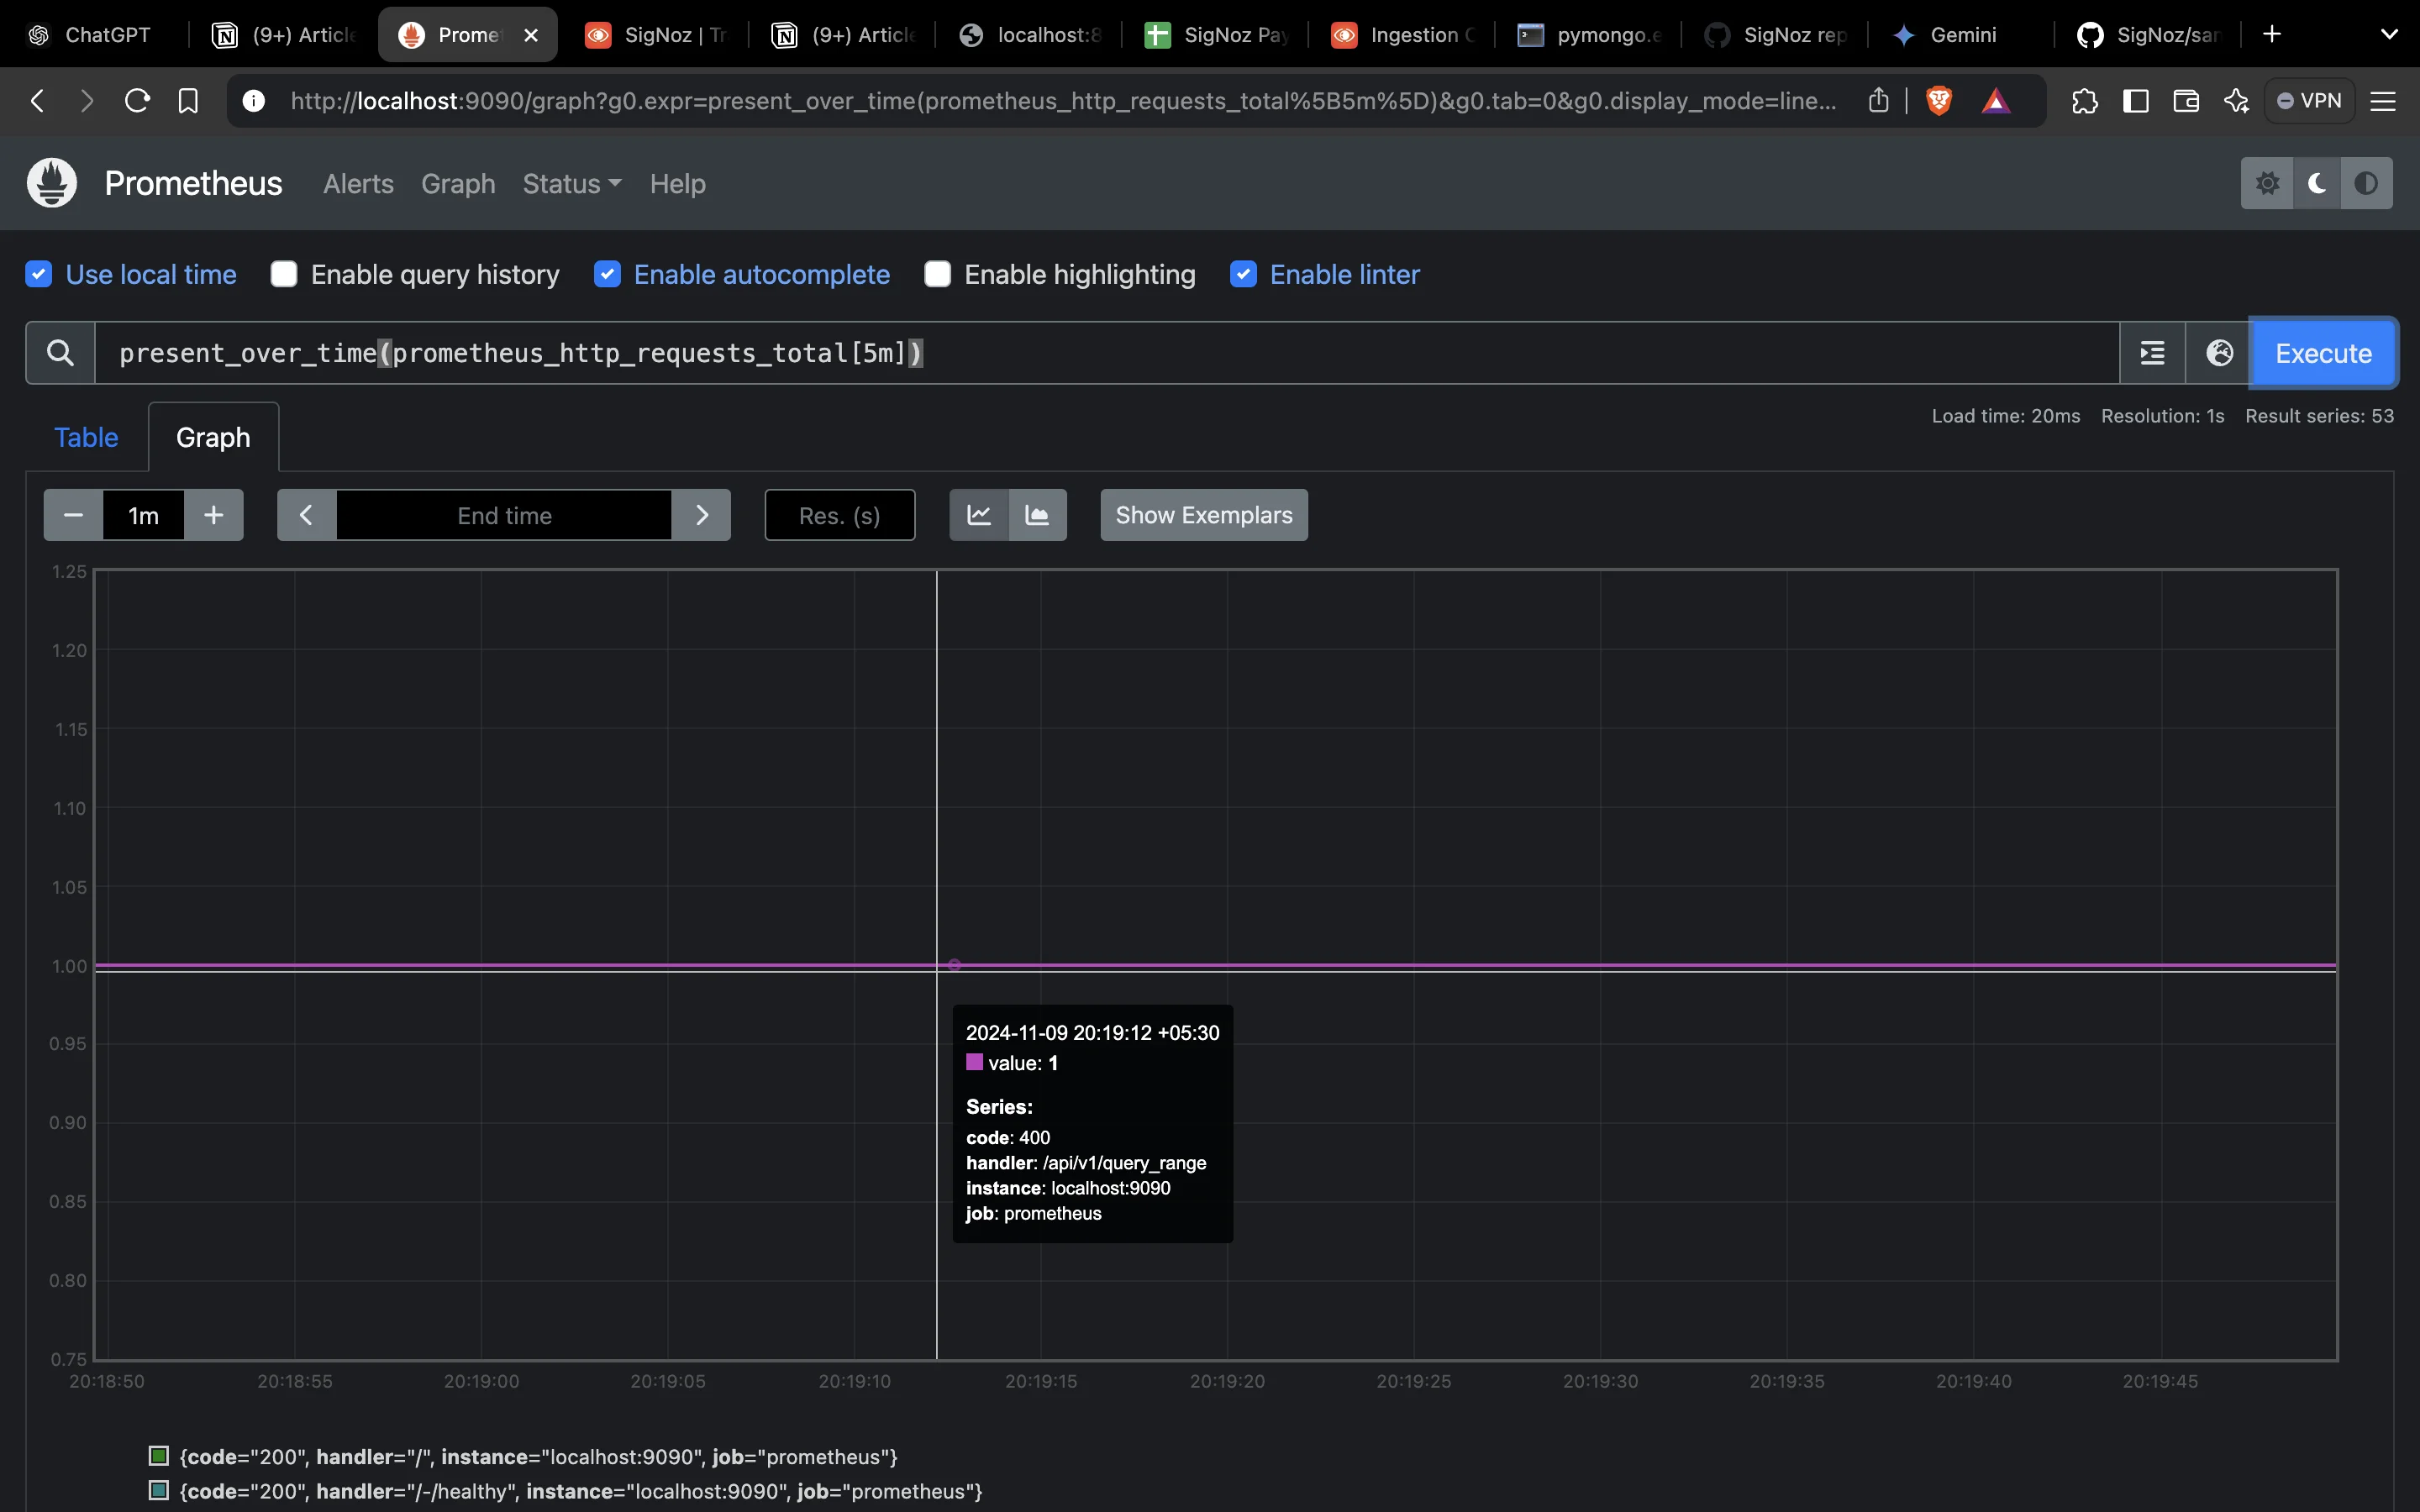Close the Prometheus browser tab

point(531,35)
